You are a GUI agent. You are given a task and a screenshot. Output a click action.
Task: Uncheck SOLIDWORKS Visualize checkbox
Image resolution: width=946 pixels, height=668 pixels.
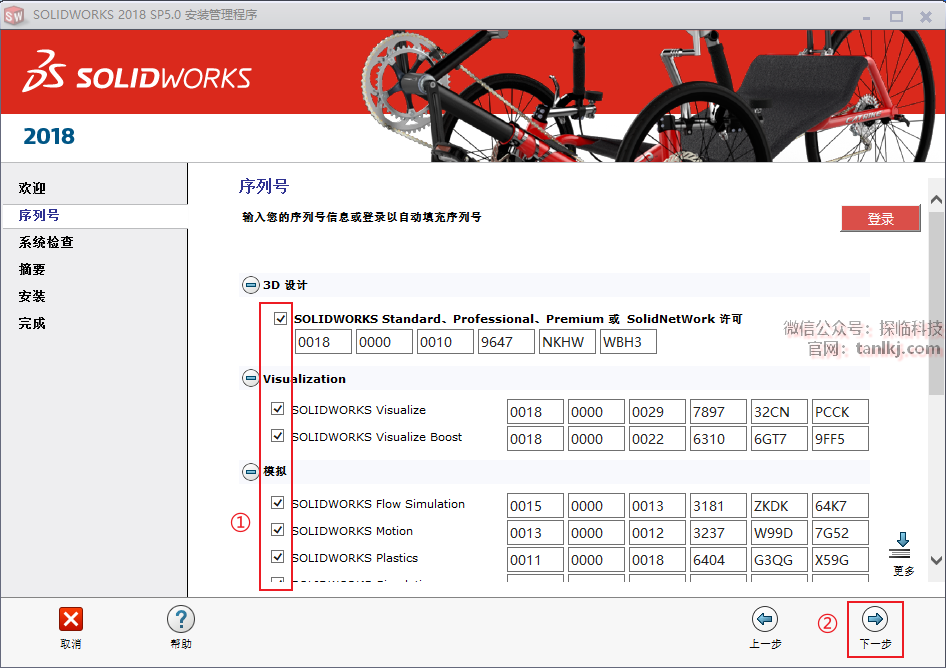[x=278, y=409]
